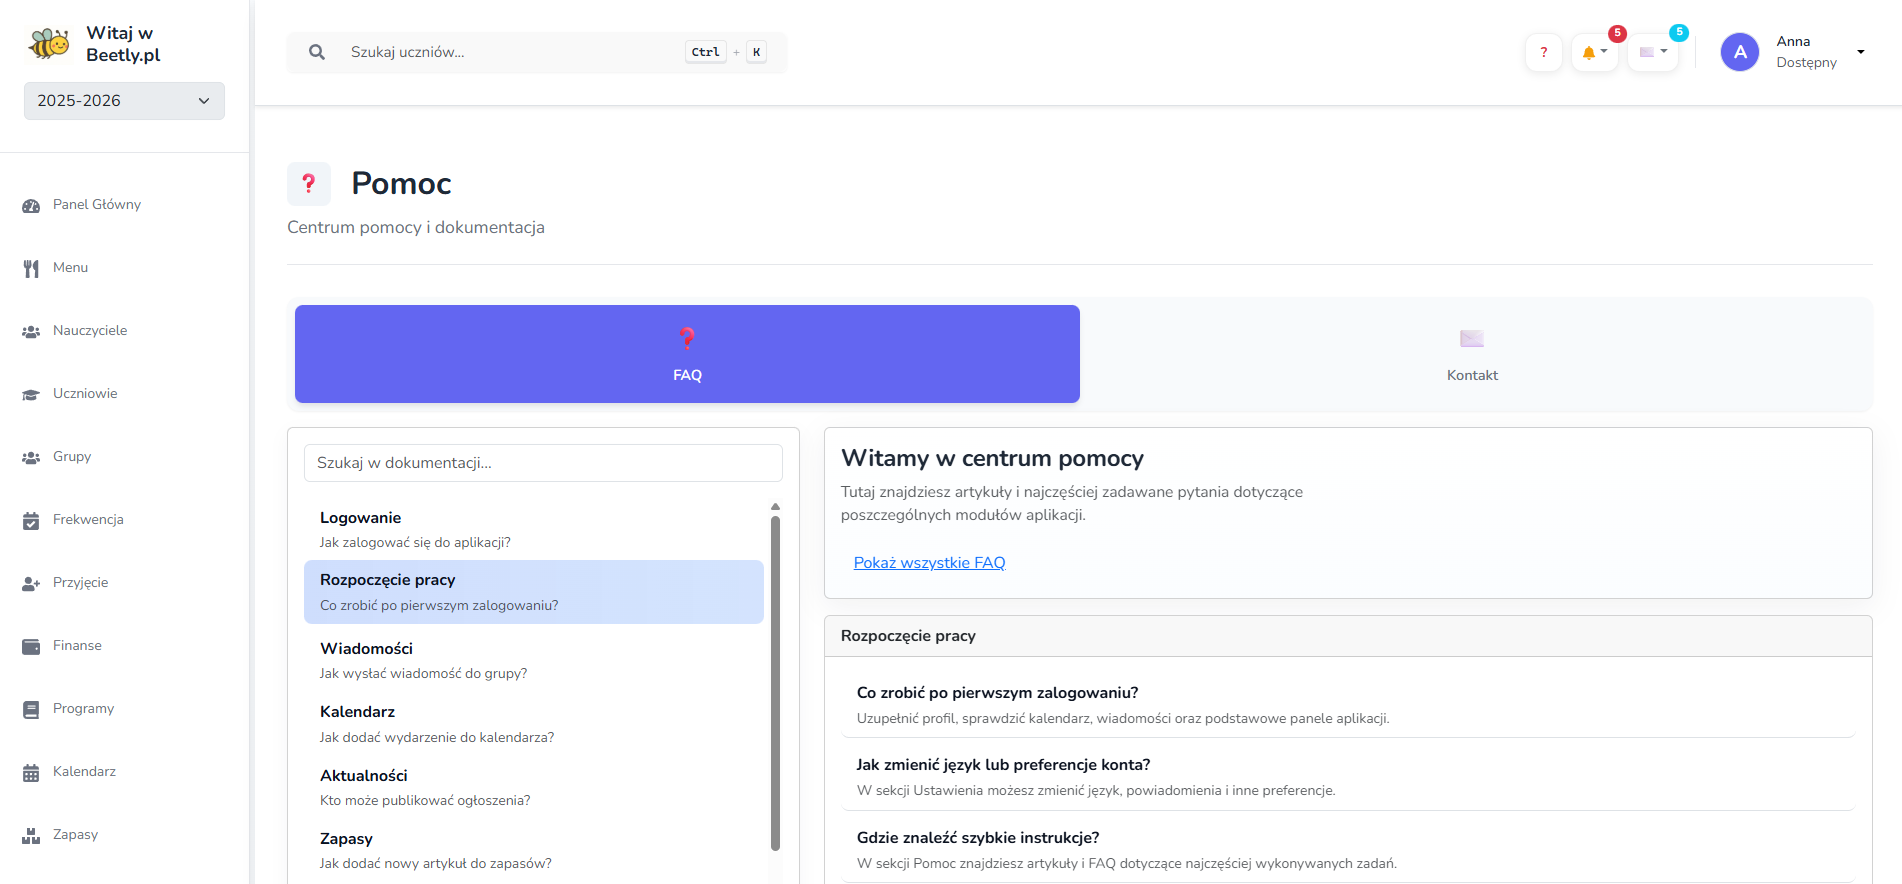Click the Menu cutlery icon
The image size is (1902, 884).
coord(31,268)
